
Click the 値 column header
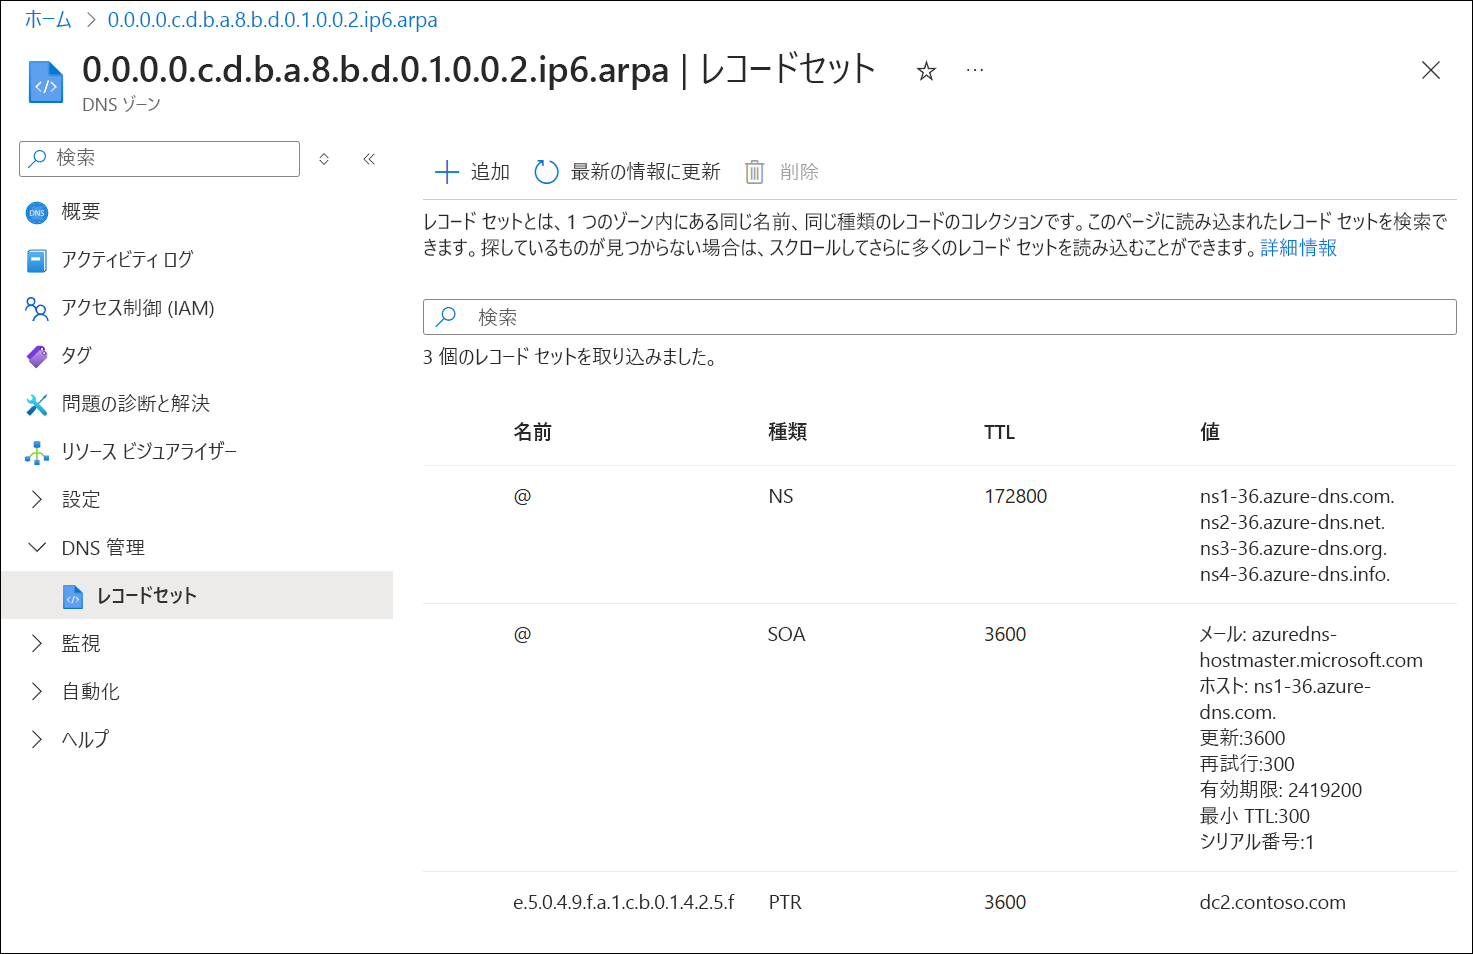coord(1210,432)
